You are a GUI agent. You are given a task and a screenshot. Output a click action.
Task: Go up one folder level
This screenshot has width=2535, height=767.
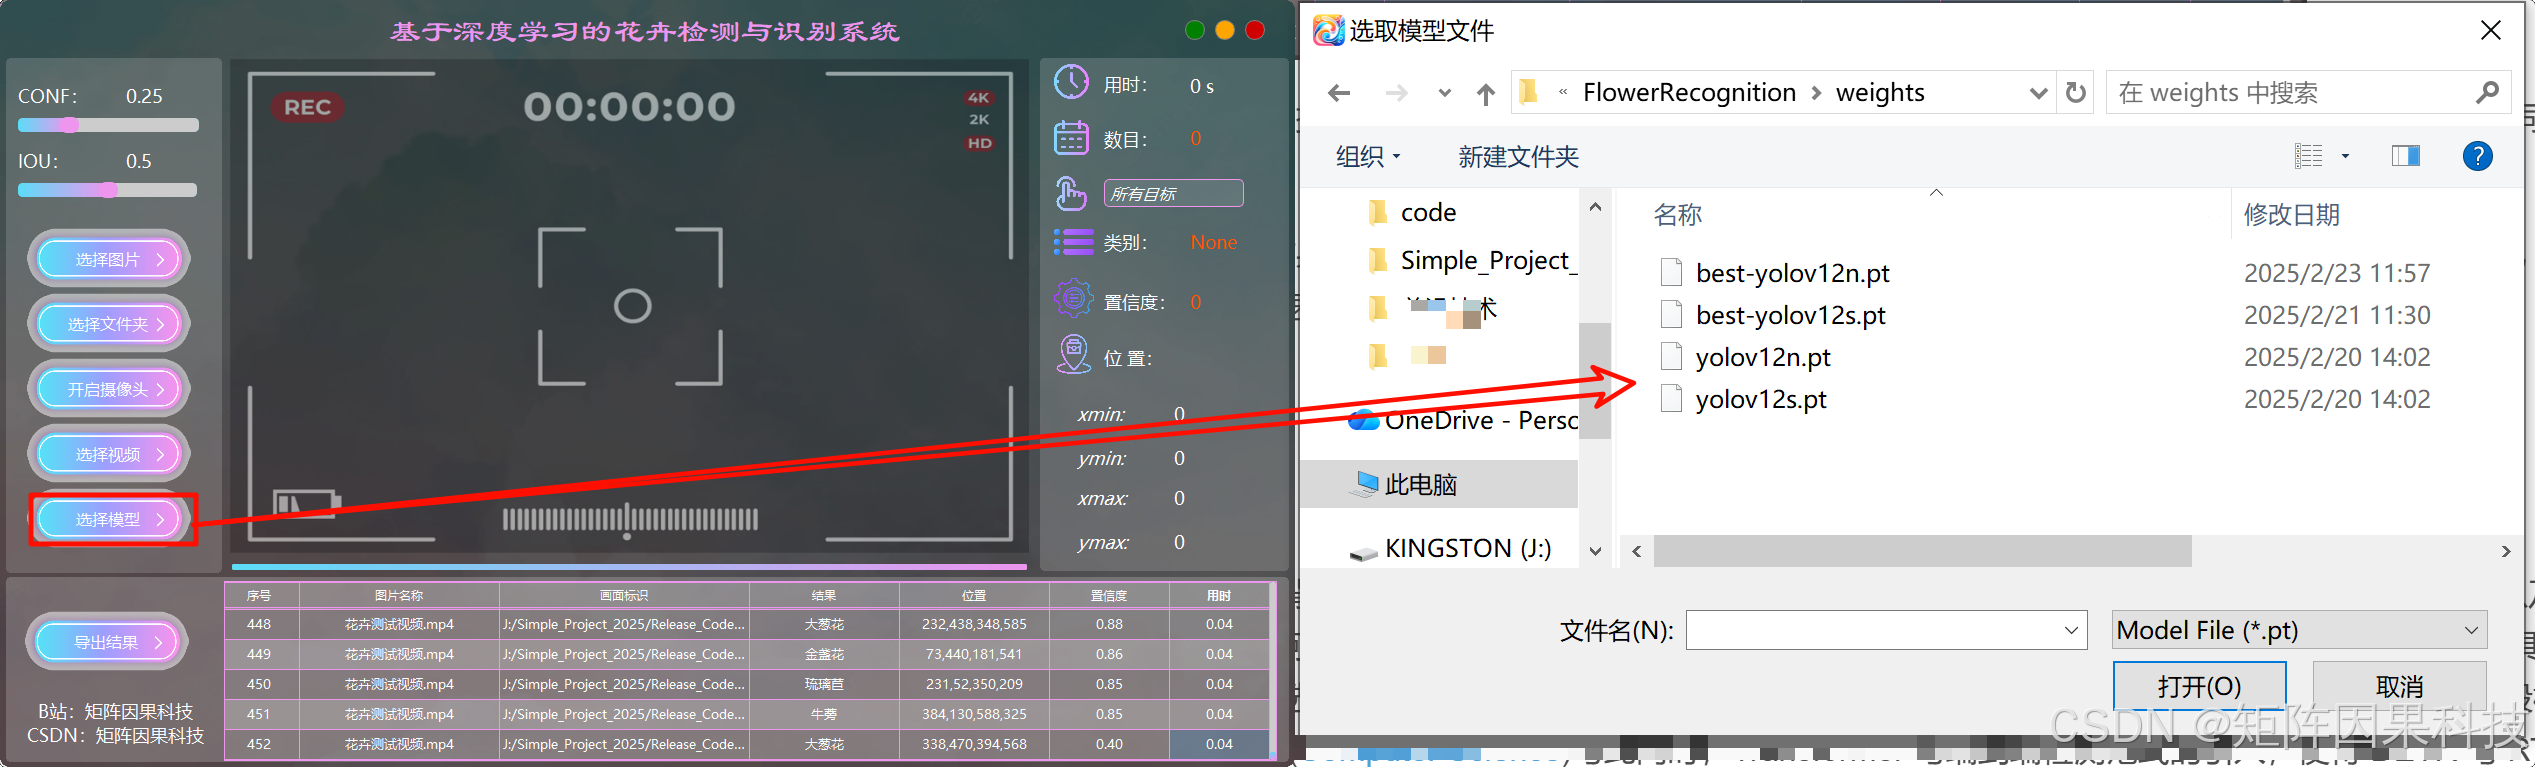(1486, 94)
